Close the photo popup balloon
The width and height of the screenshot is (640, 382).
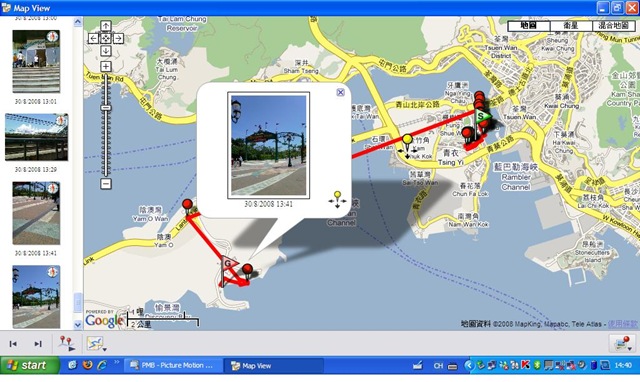coord(340,93)
